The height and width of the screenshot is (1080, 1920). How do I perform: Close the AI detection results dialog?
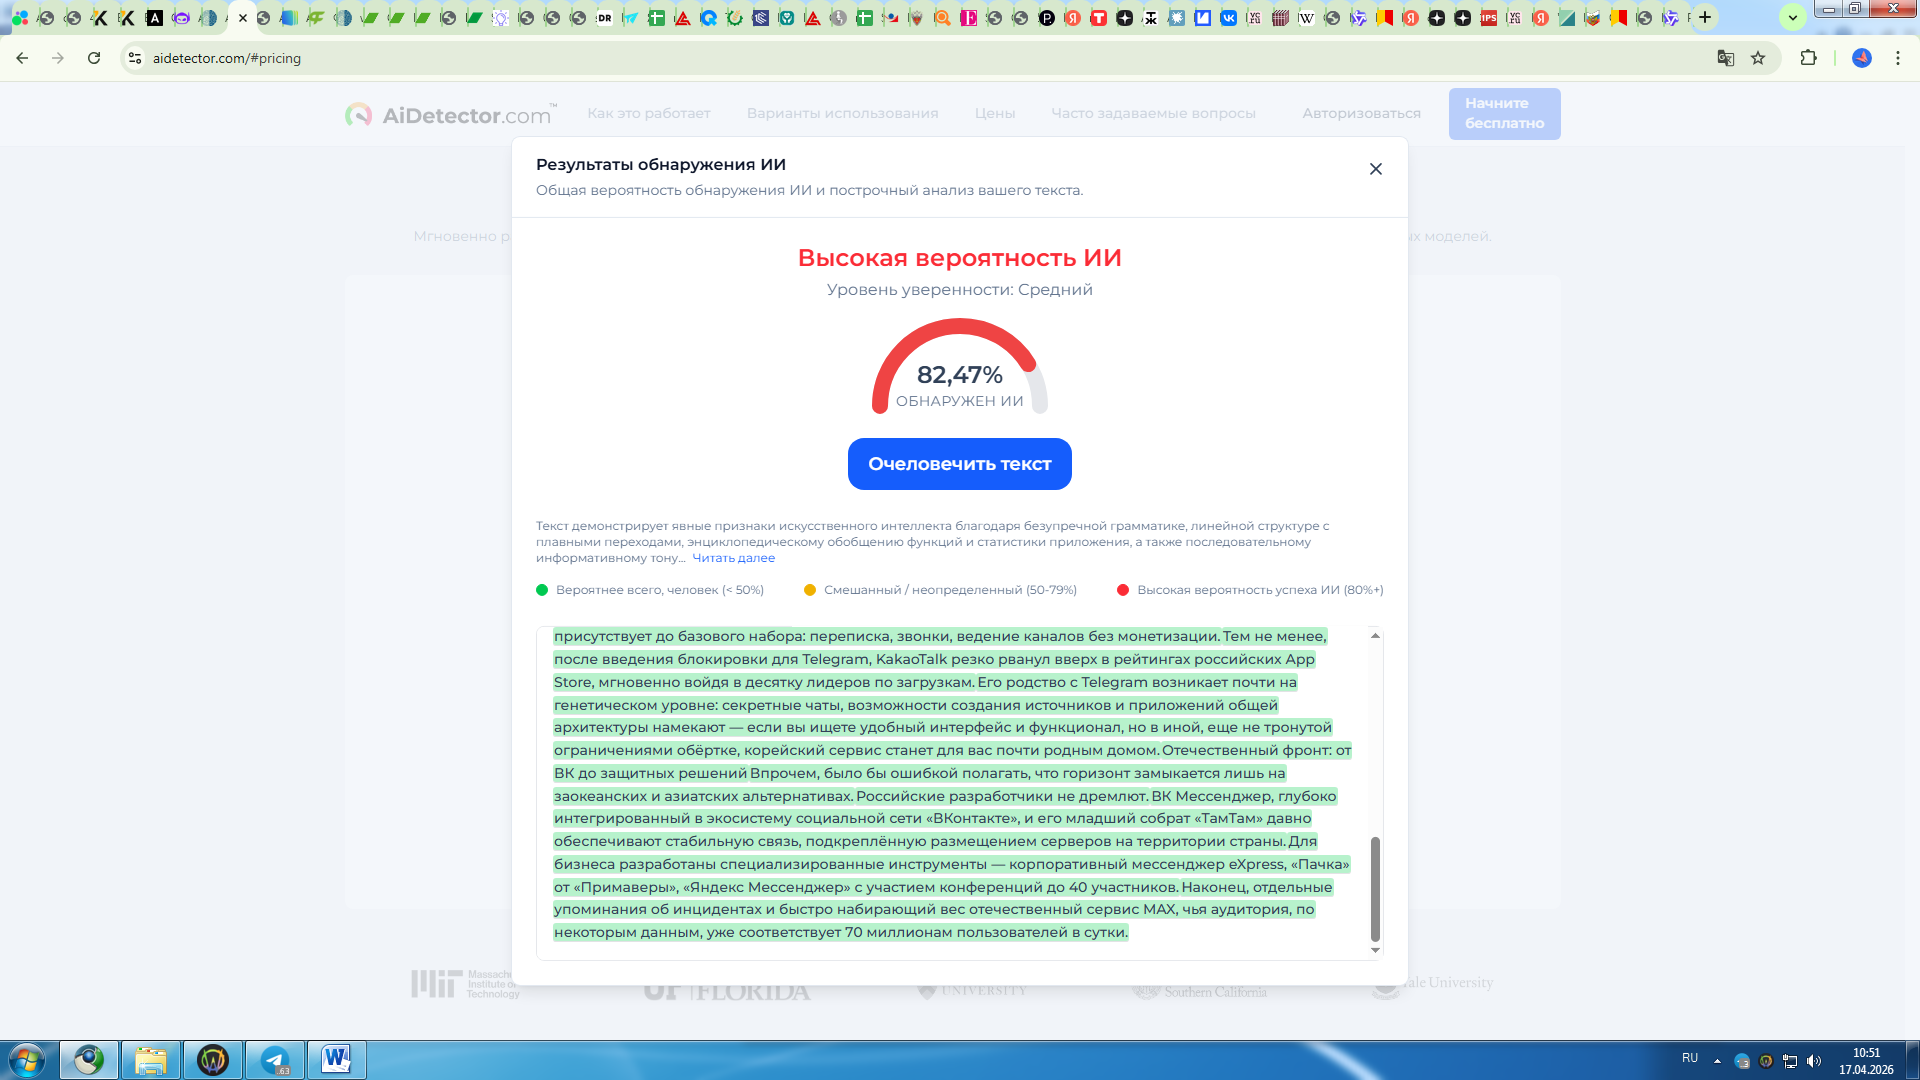tap(1376, 169)
